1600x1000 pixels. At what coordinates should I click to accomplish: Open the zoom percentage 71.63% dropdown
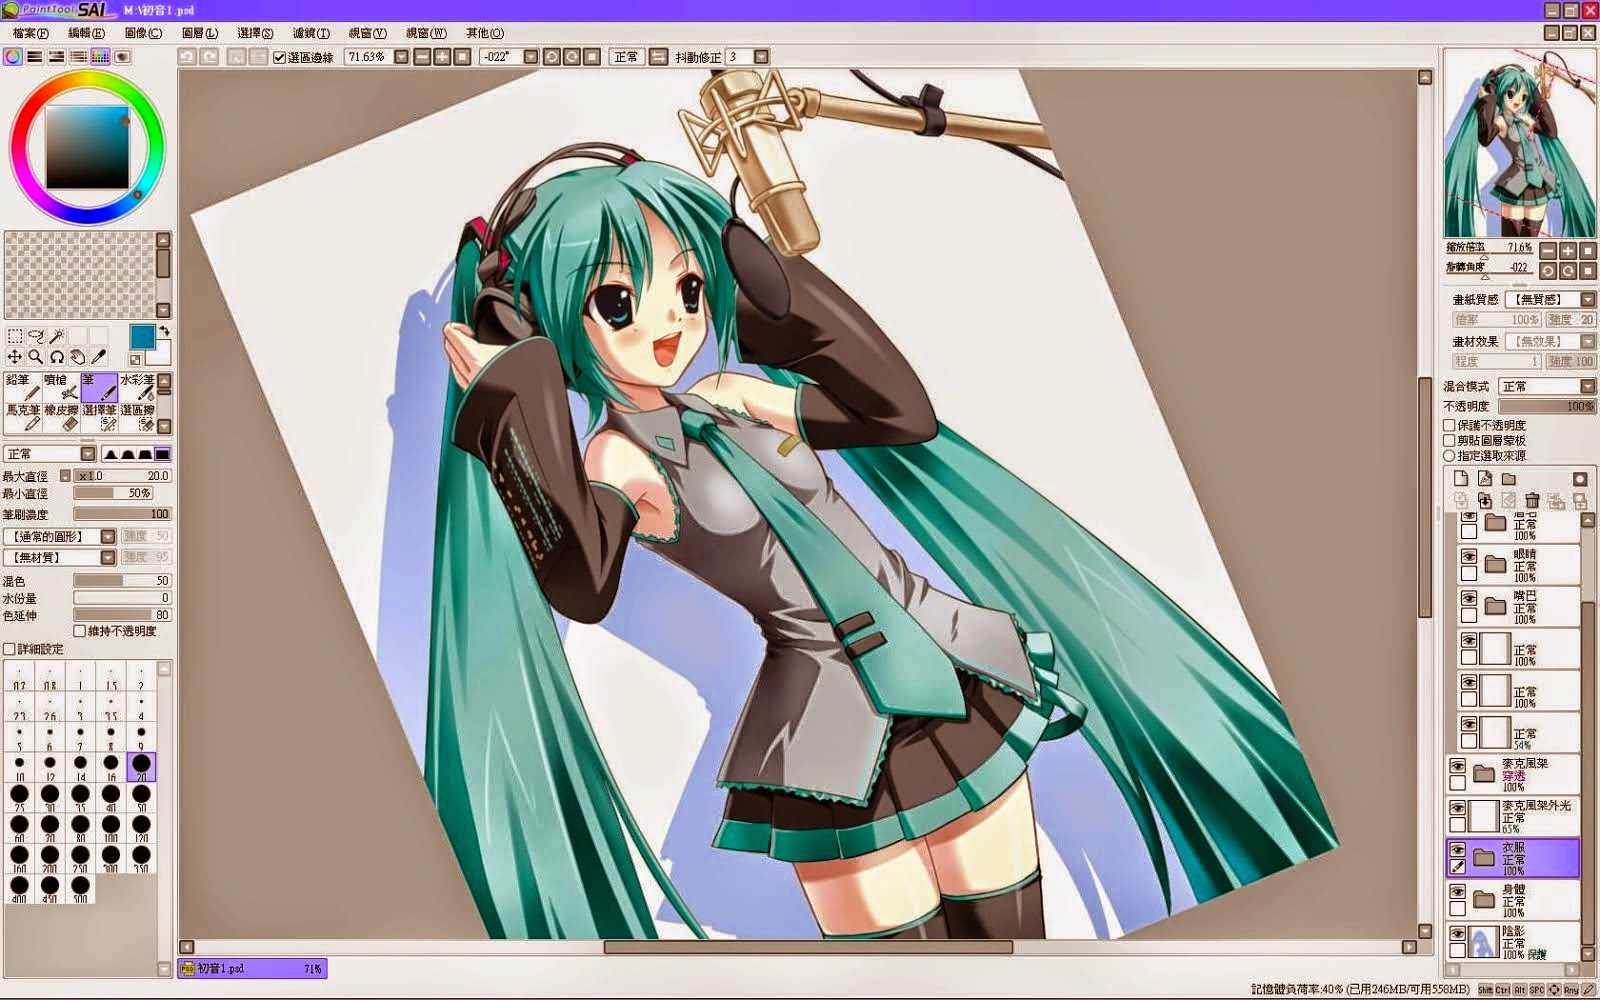coord(401,57)
